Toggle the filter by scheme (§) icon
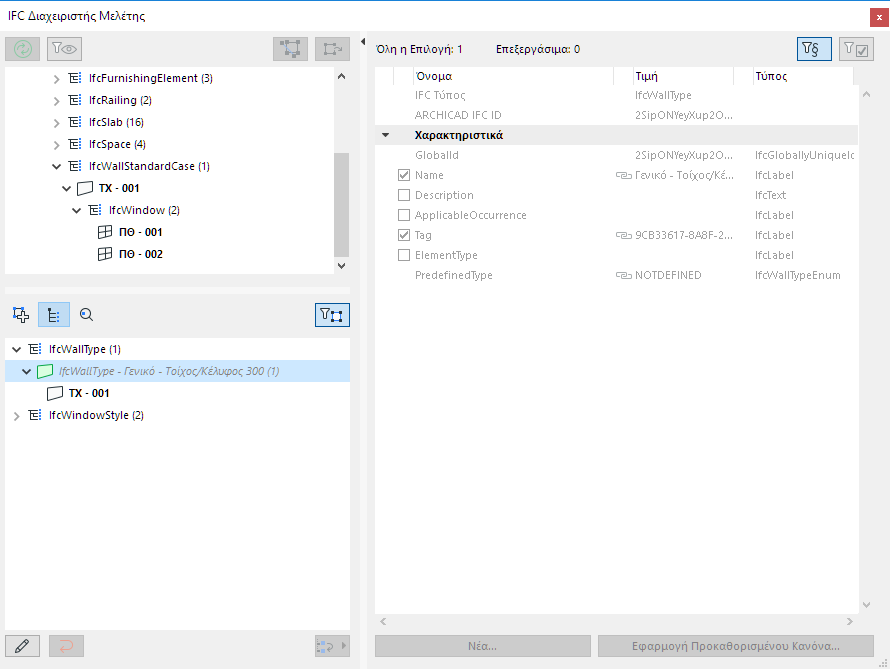Image resolution: width=890 pixels, height=669 pixels. [x=815, y=49]
